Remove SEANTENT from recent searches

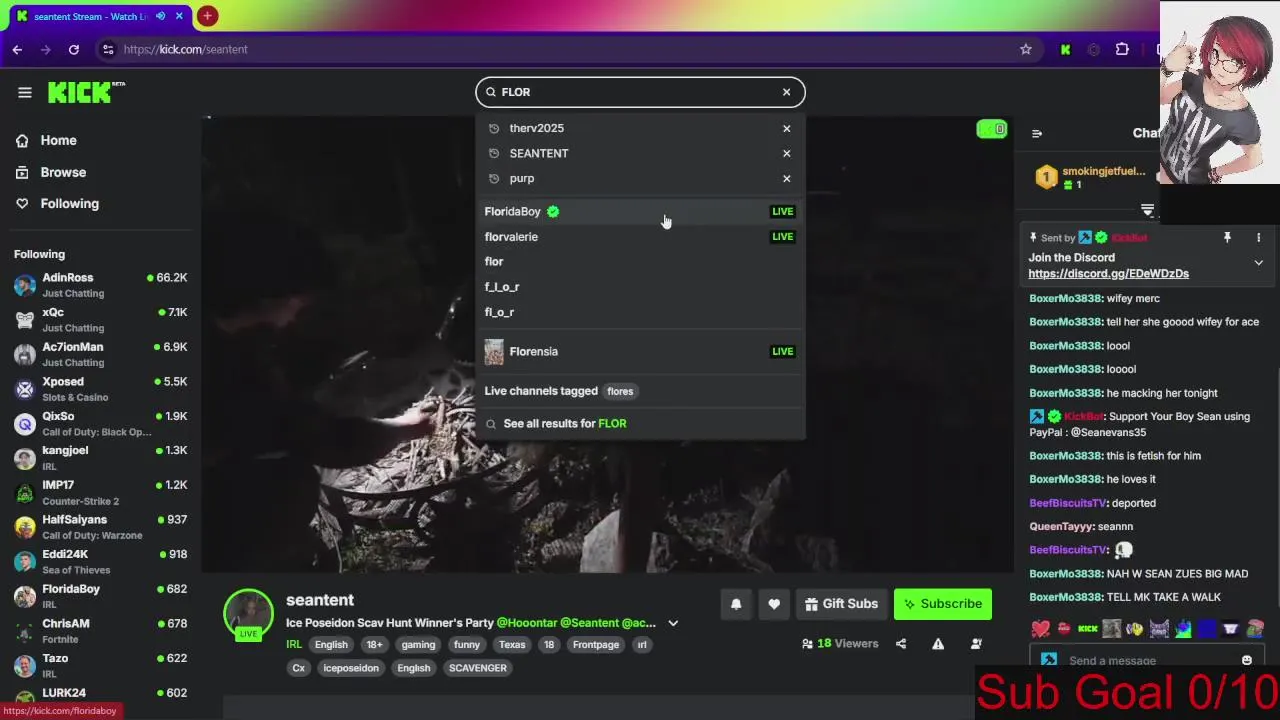click(786, 153)
